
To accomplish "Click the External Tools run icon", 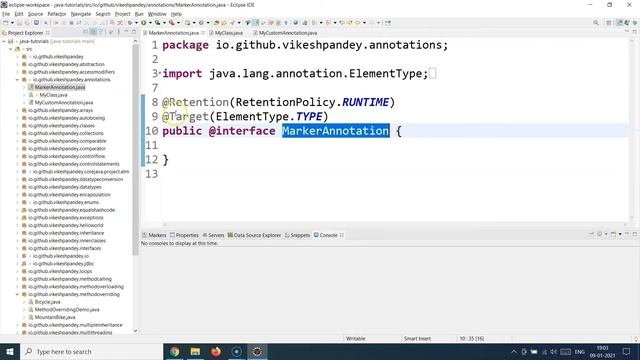I will pyautogui.click(x=172, y=23).
